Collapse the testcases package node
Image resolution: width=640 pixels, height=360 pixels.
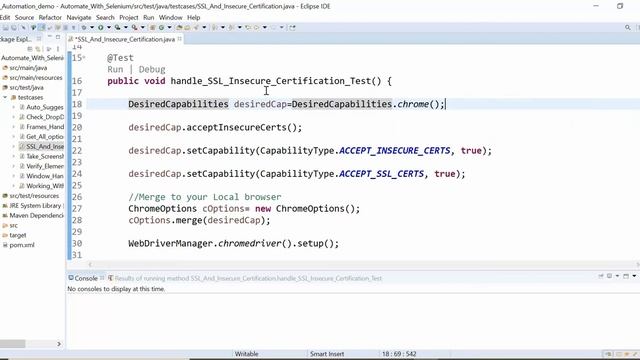[x=5, y=98]
